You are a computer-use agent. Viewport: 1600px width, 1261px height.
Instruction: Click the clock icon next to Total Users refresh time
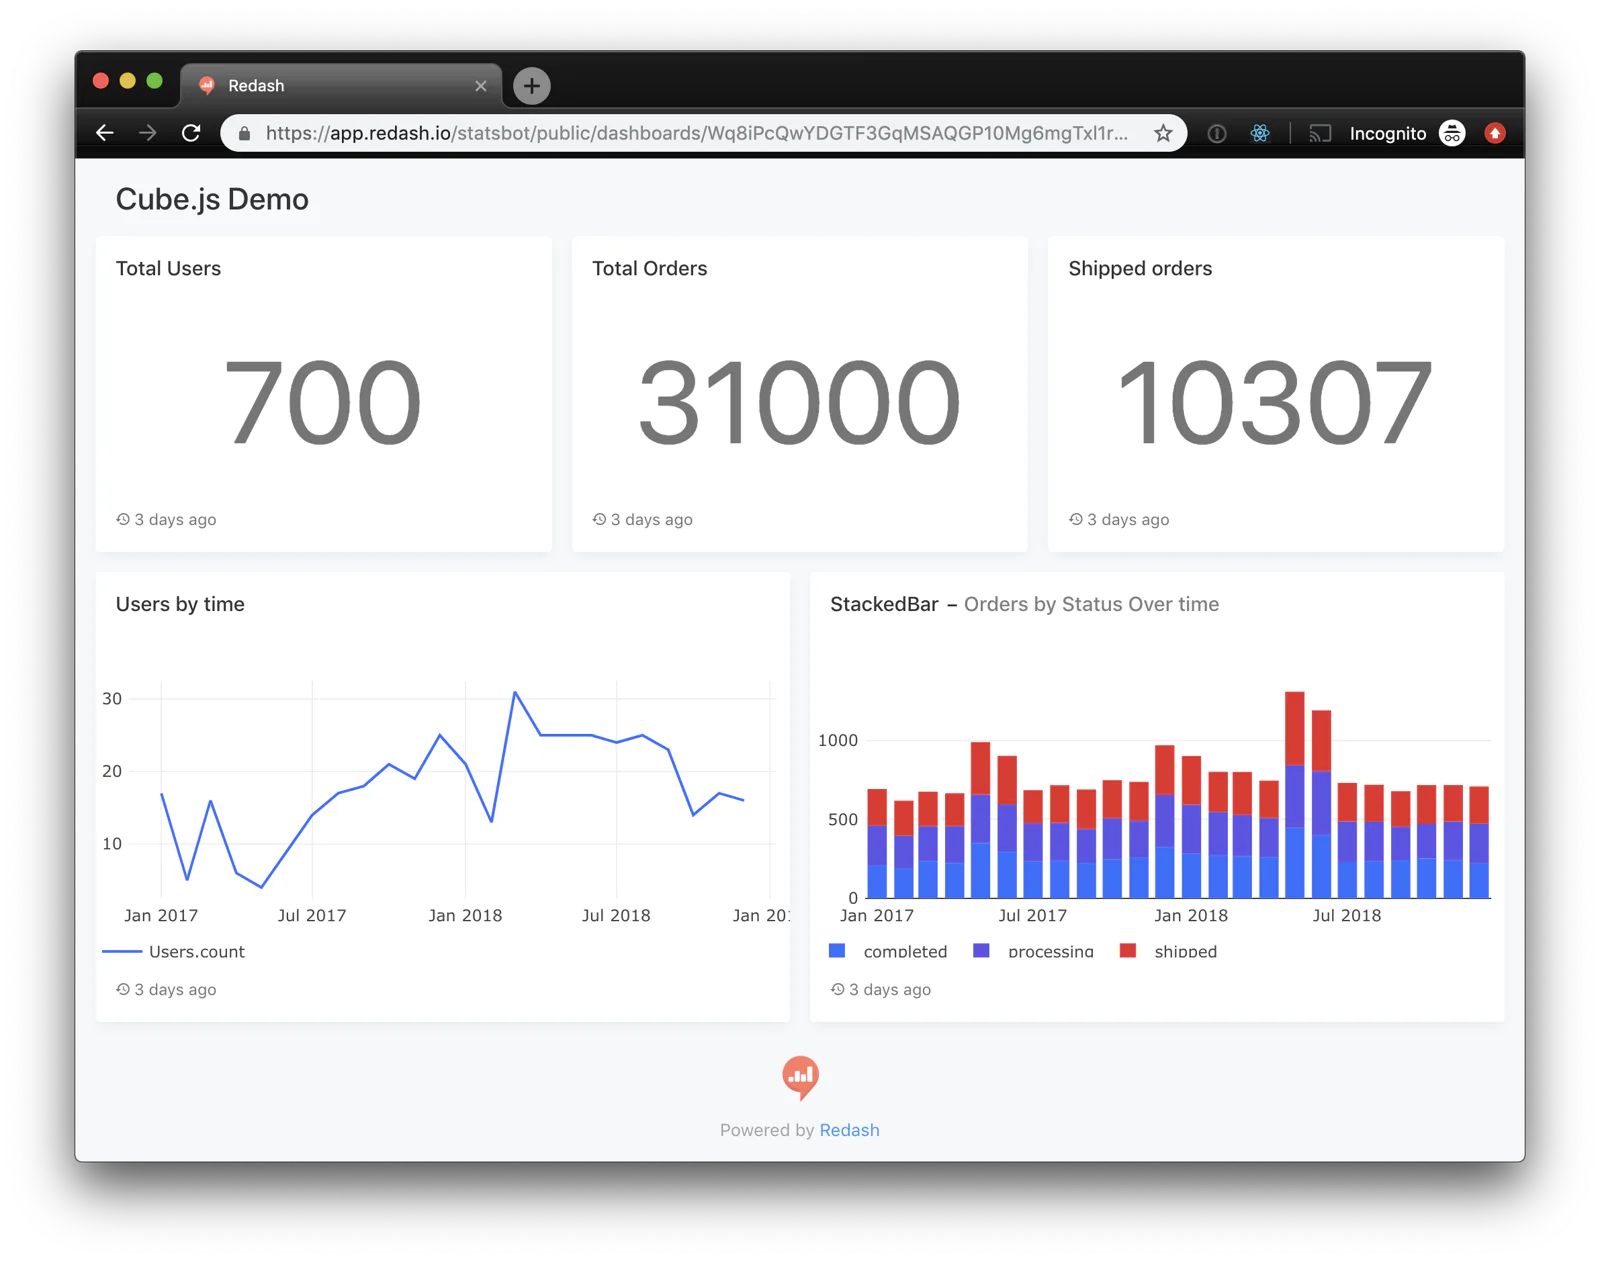pyautogui.click(x=122, y=519)
